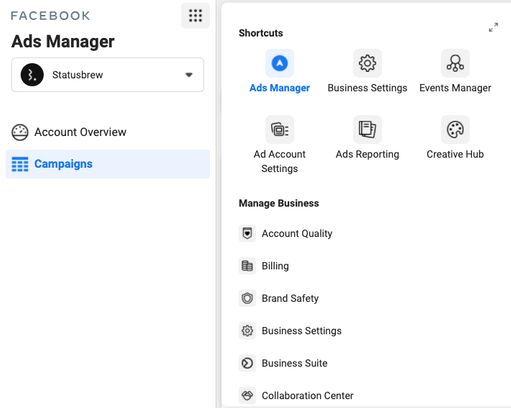Viewport: 511px width, 408px height.
Task: Open the nine-dot all tools grid menu
Action: pyautogui.click(x=195, y=16)
